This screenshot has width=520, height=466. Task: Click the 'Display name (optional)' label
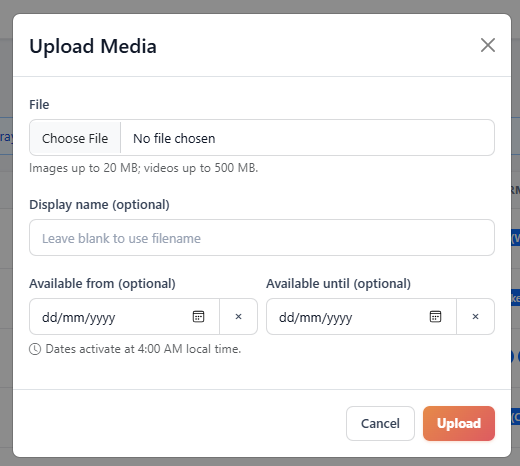tap(99, 205)
